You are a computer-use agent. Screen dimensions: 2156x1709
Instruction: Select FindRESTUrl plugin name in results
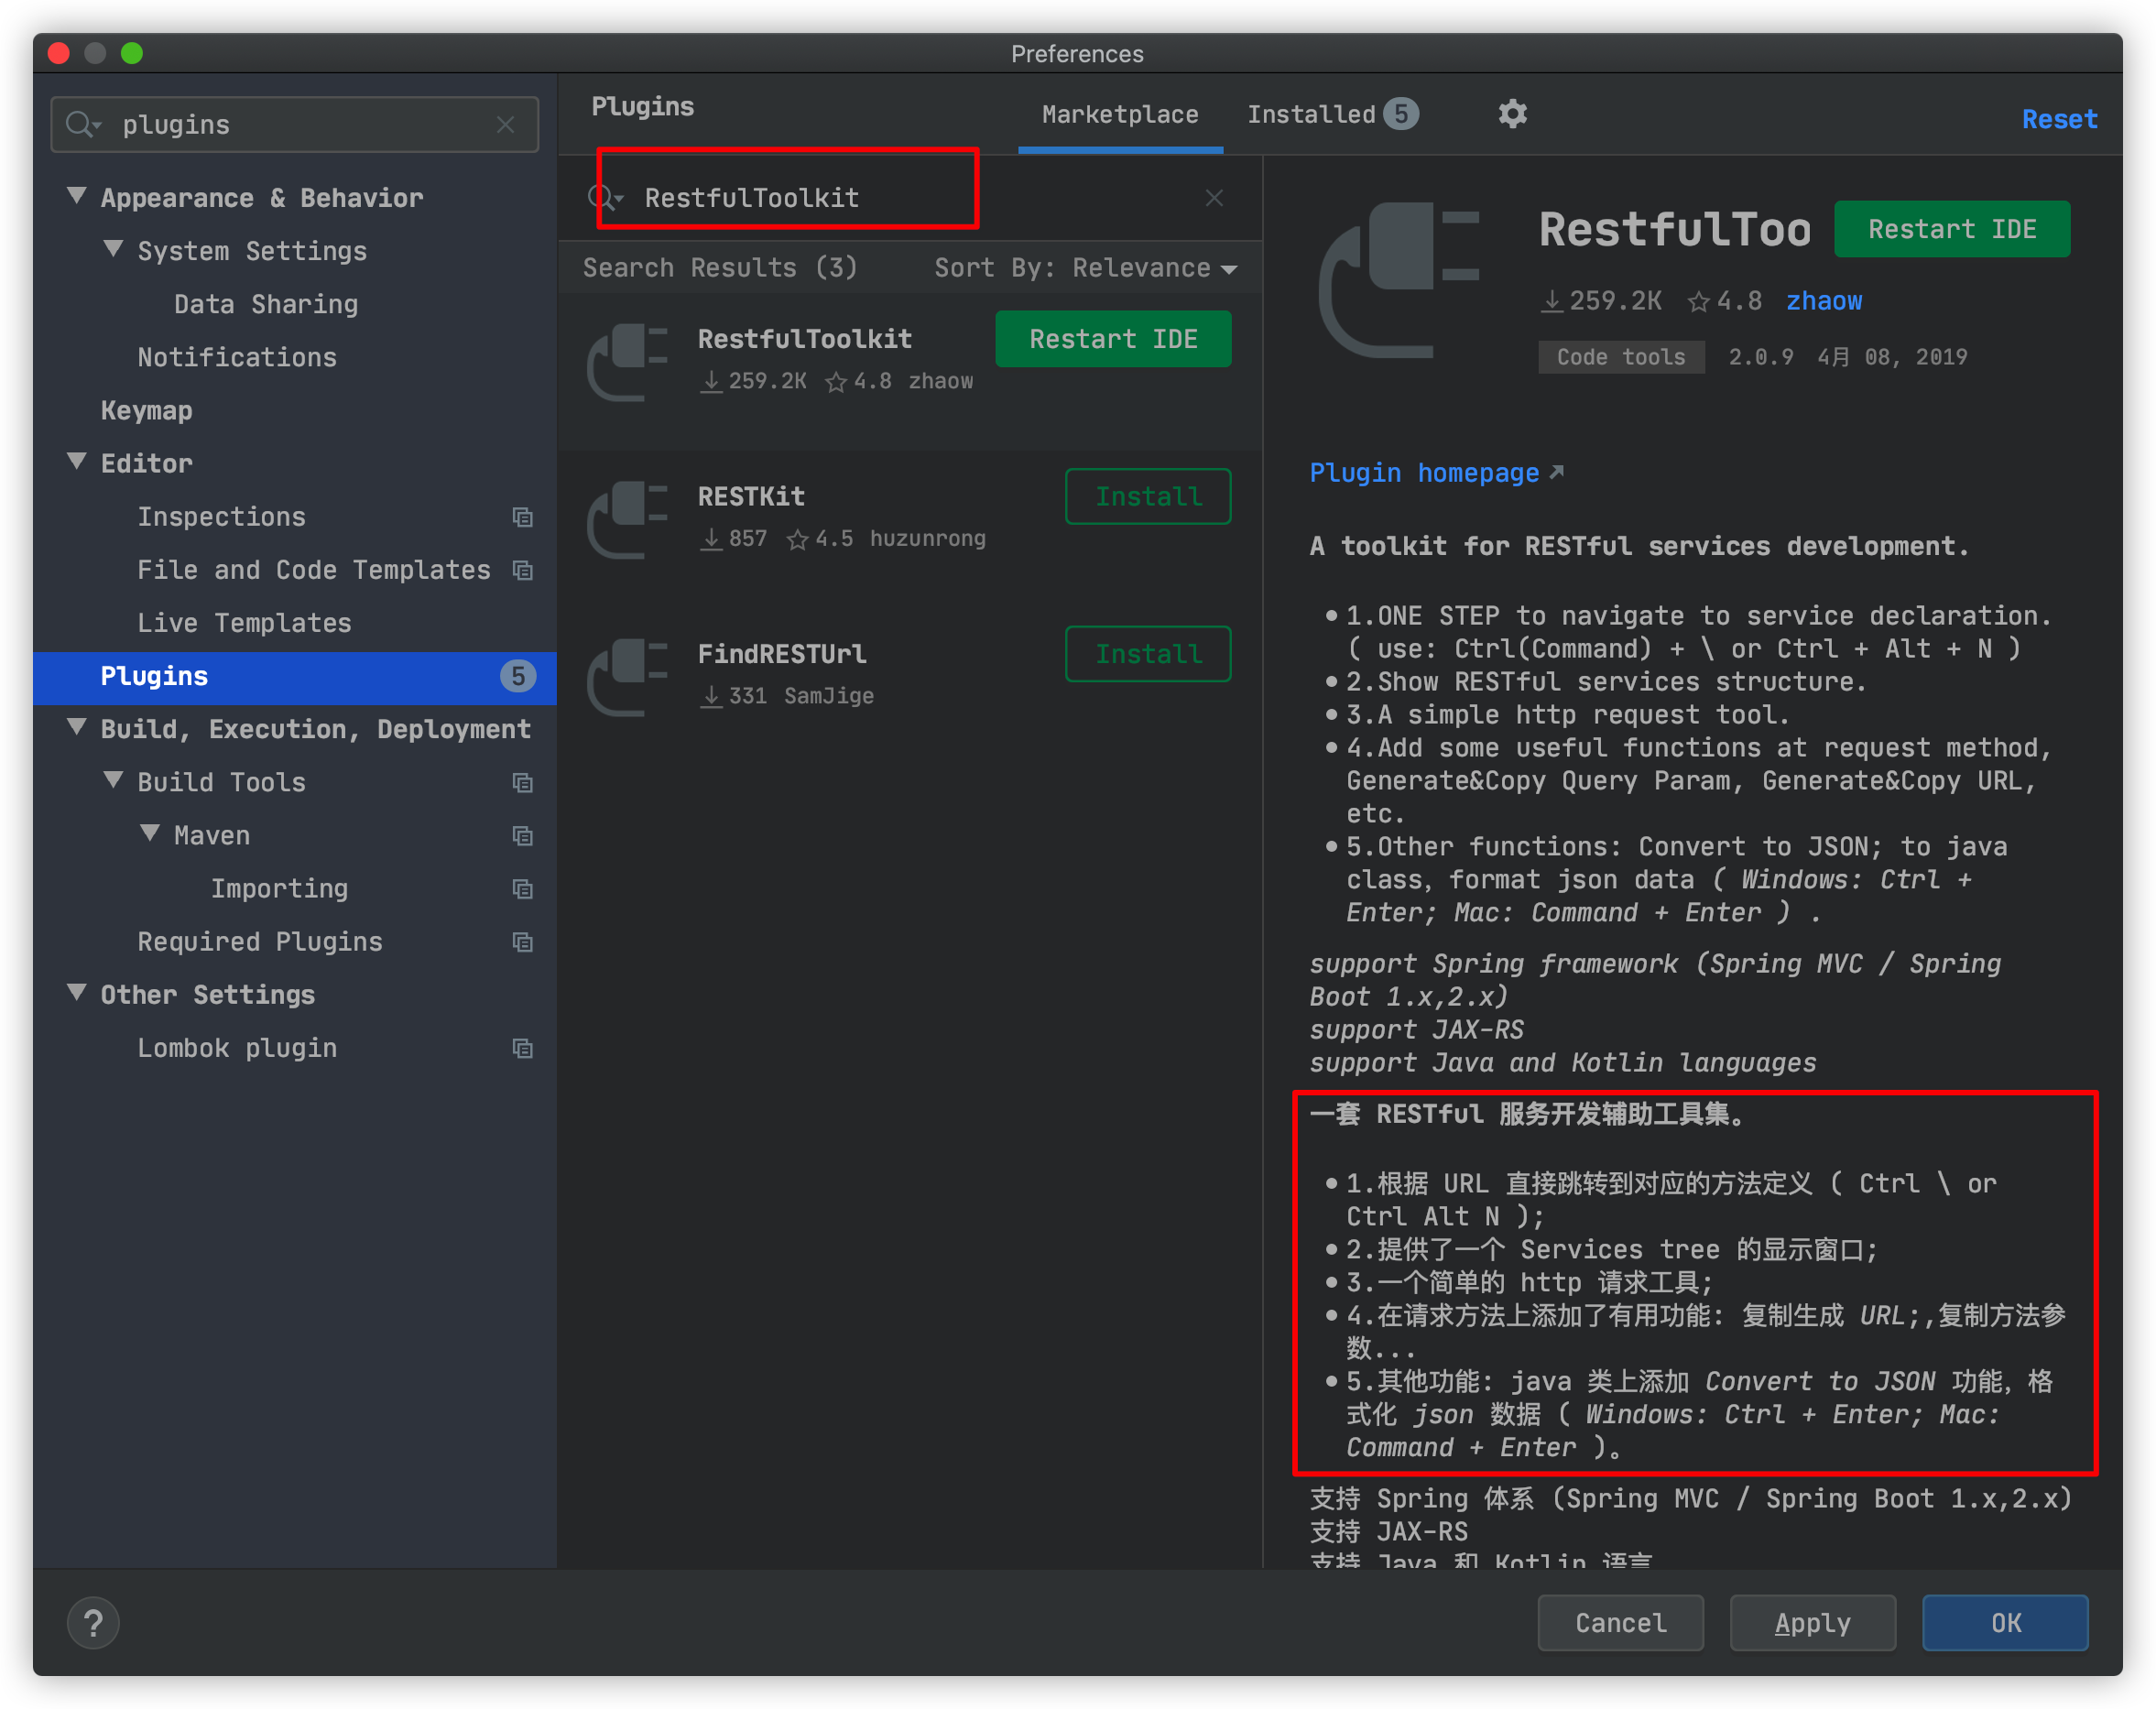[782, 654]
